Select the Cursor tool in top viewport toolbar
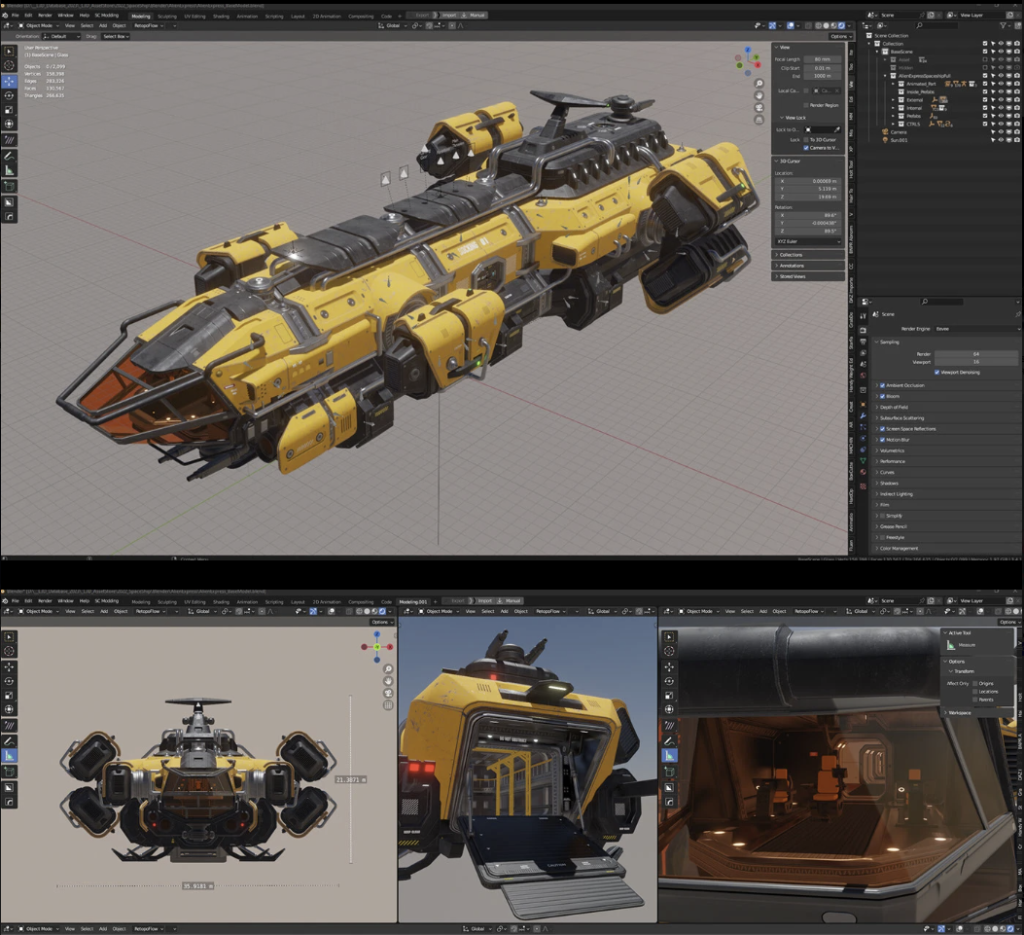The height and width of the screenshot is (935, 1024). tap(9, 65)
